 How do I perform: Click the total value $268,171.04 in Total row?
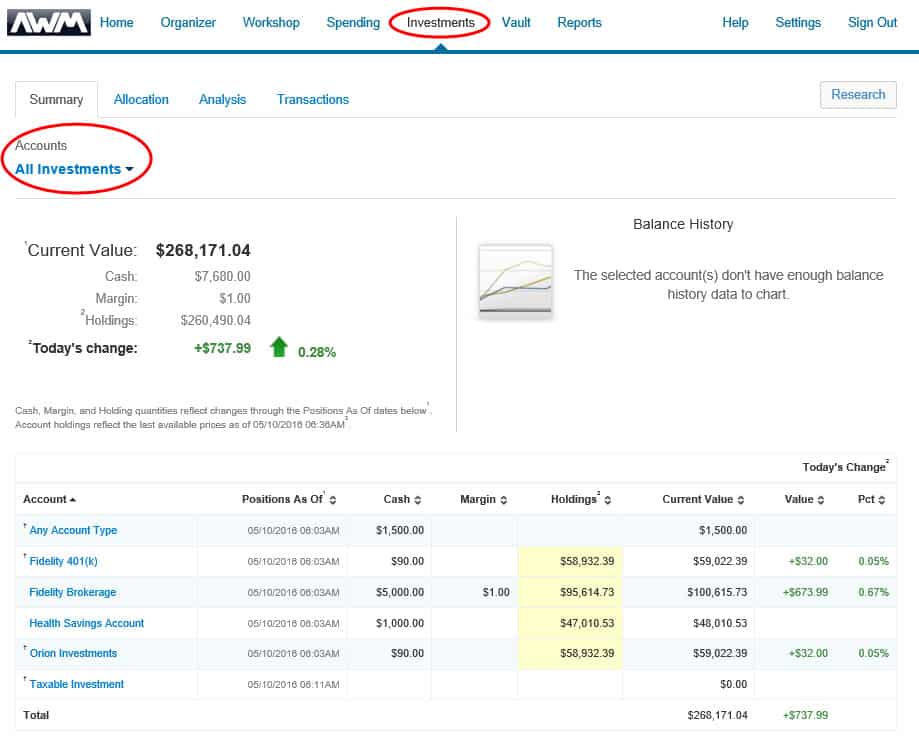[717, 716]
